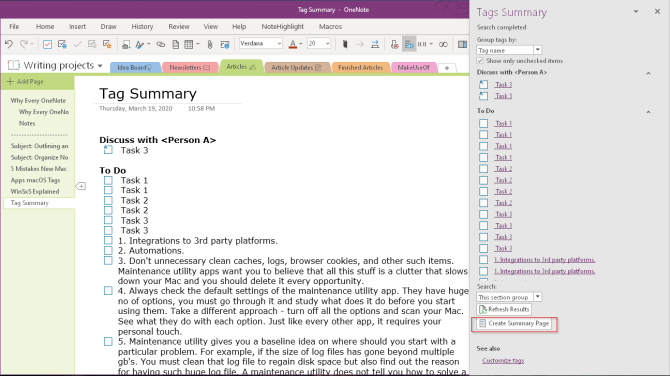Viewport: 670px width, 376px height.
Task: Apply the To Do tag checkbox icon
Action: (47, 44)
